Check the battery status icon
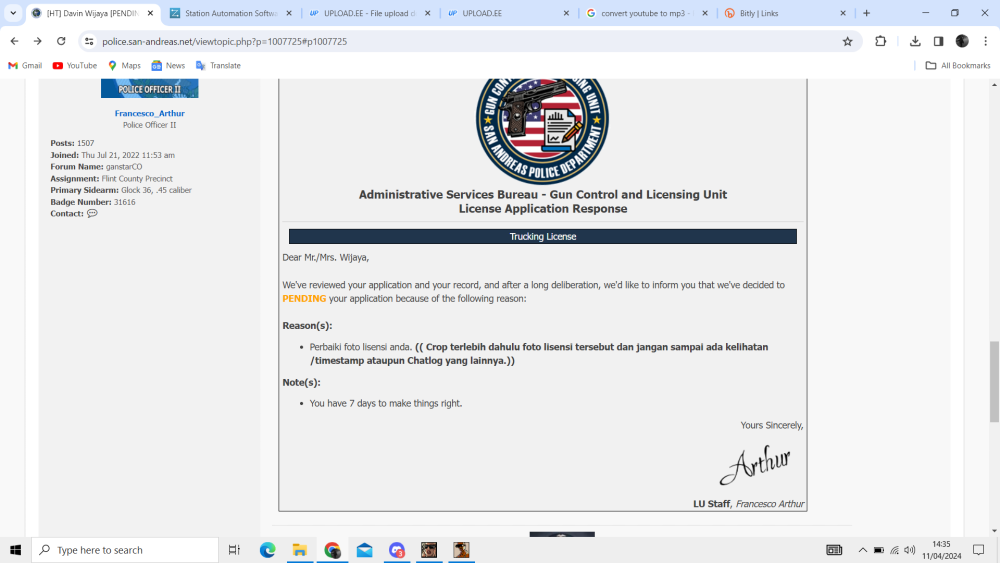 point(878,550)
